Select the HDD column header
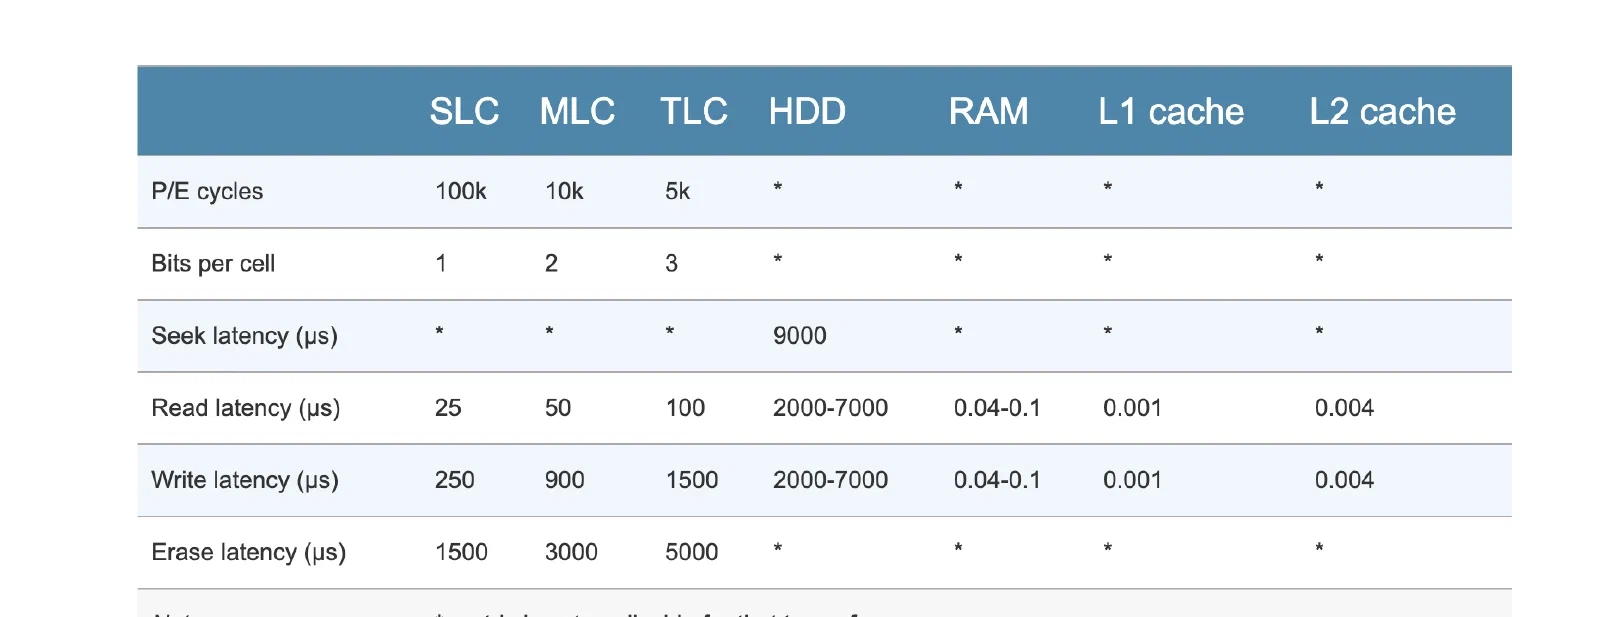The height and width of the screenshot is (617, 1600). (x=807, y=111)
